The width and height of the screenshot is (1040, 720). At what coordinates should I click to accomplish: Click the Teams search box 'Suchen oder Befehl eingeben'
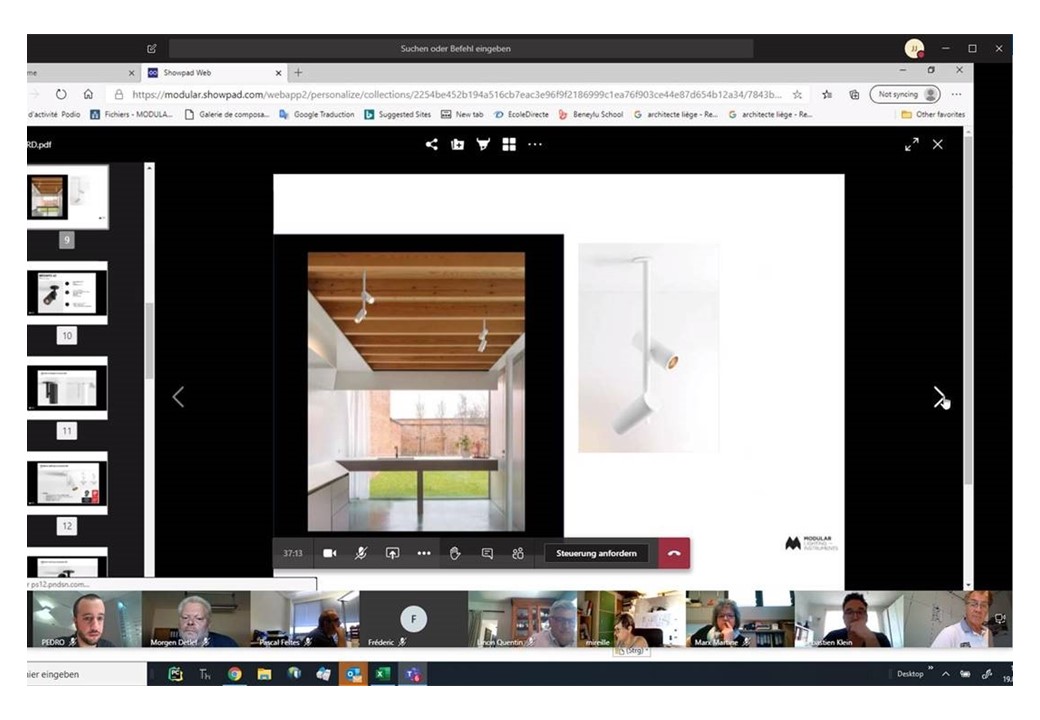point(461,48)
